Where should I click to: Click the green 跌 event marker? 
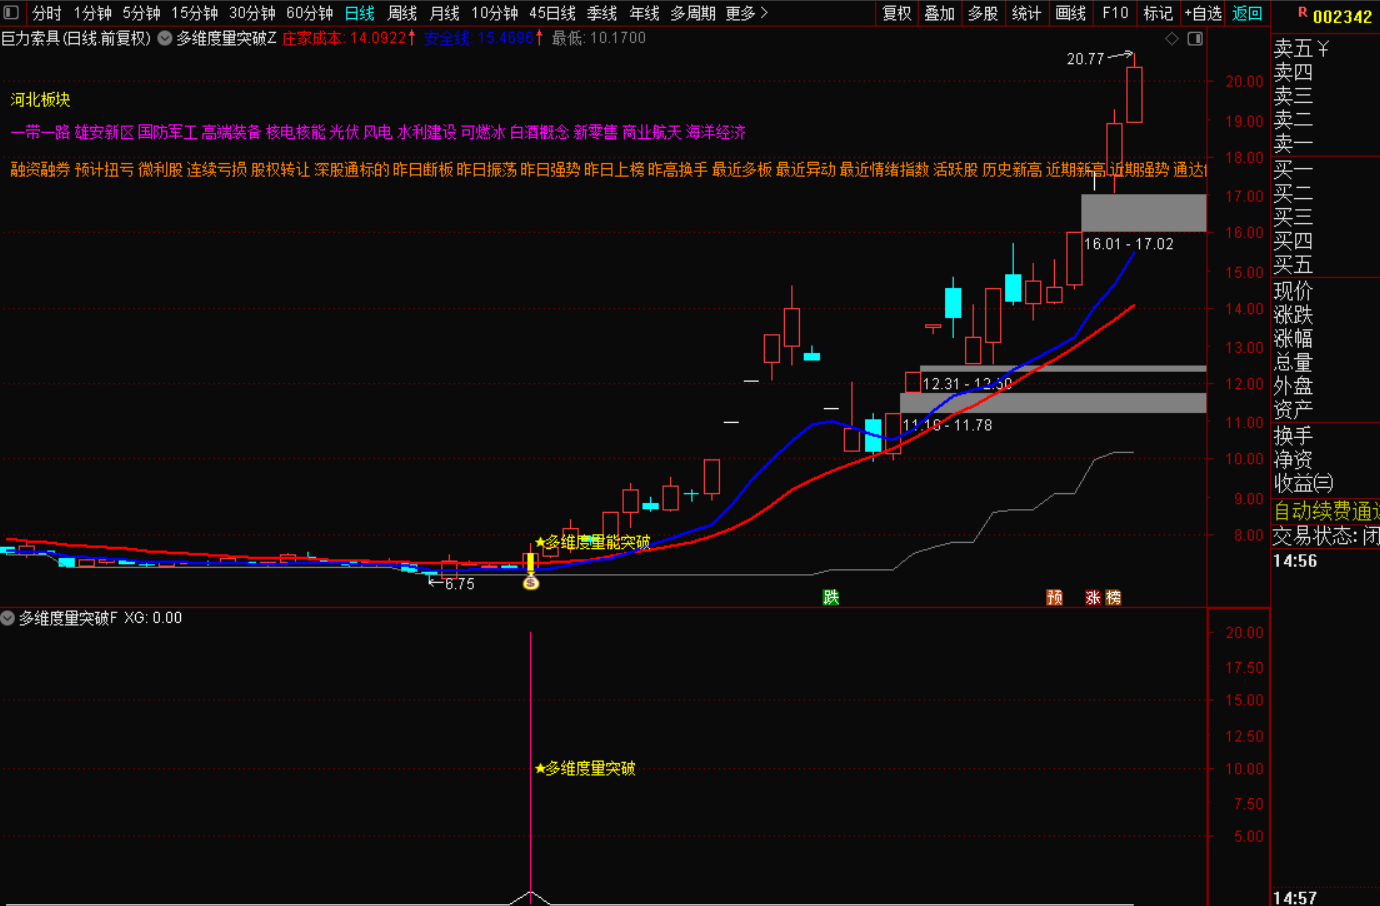click(x=830, y=597)
